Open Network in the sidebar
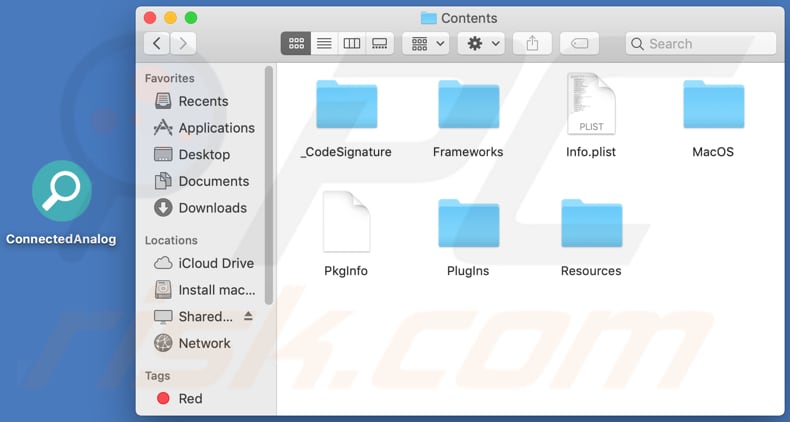The image size is (790, 422). click(204, 343)
